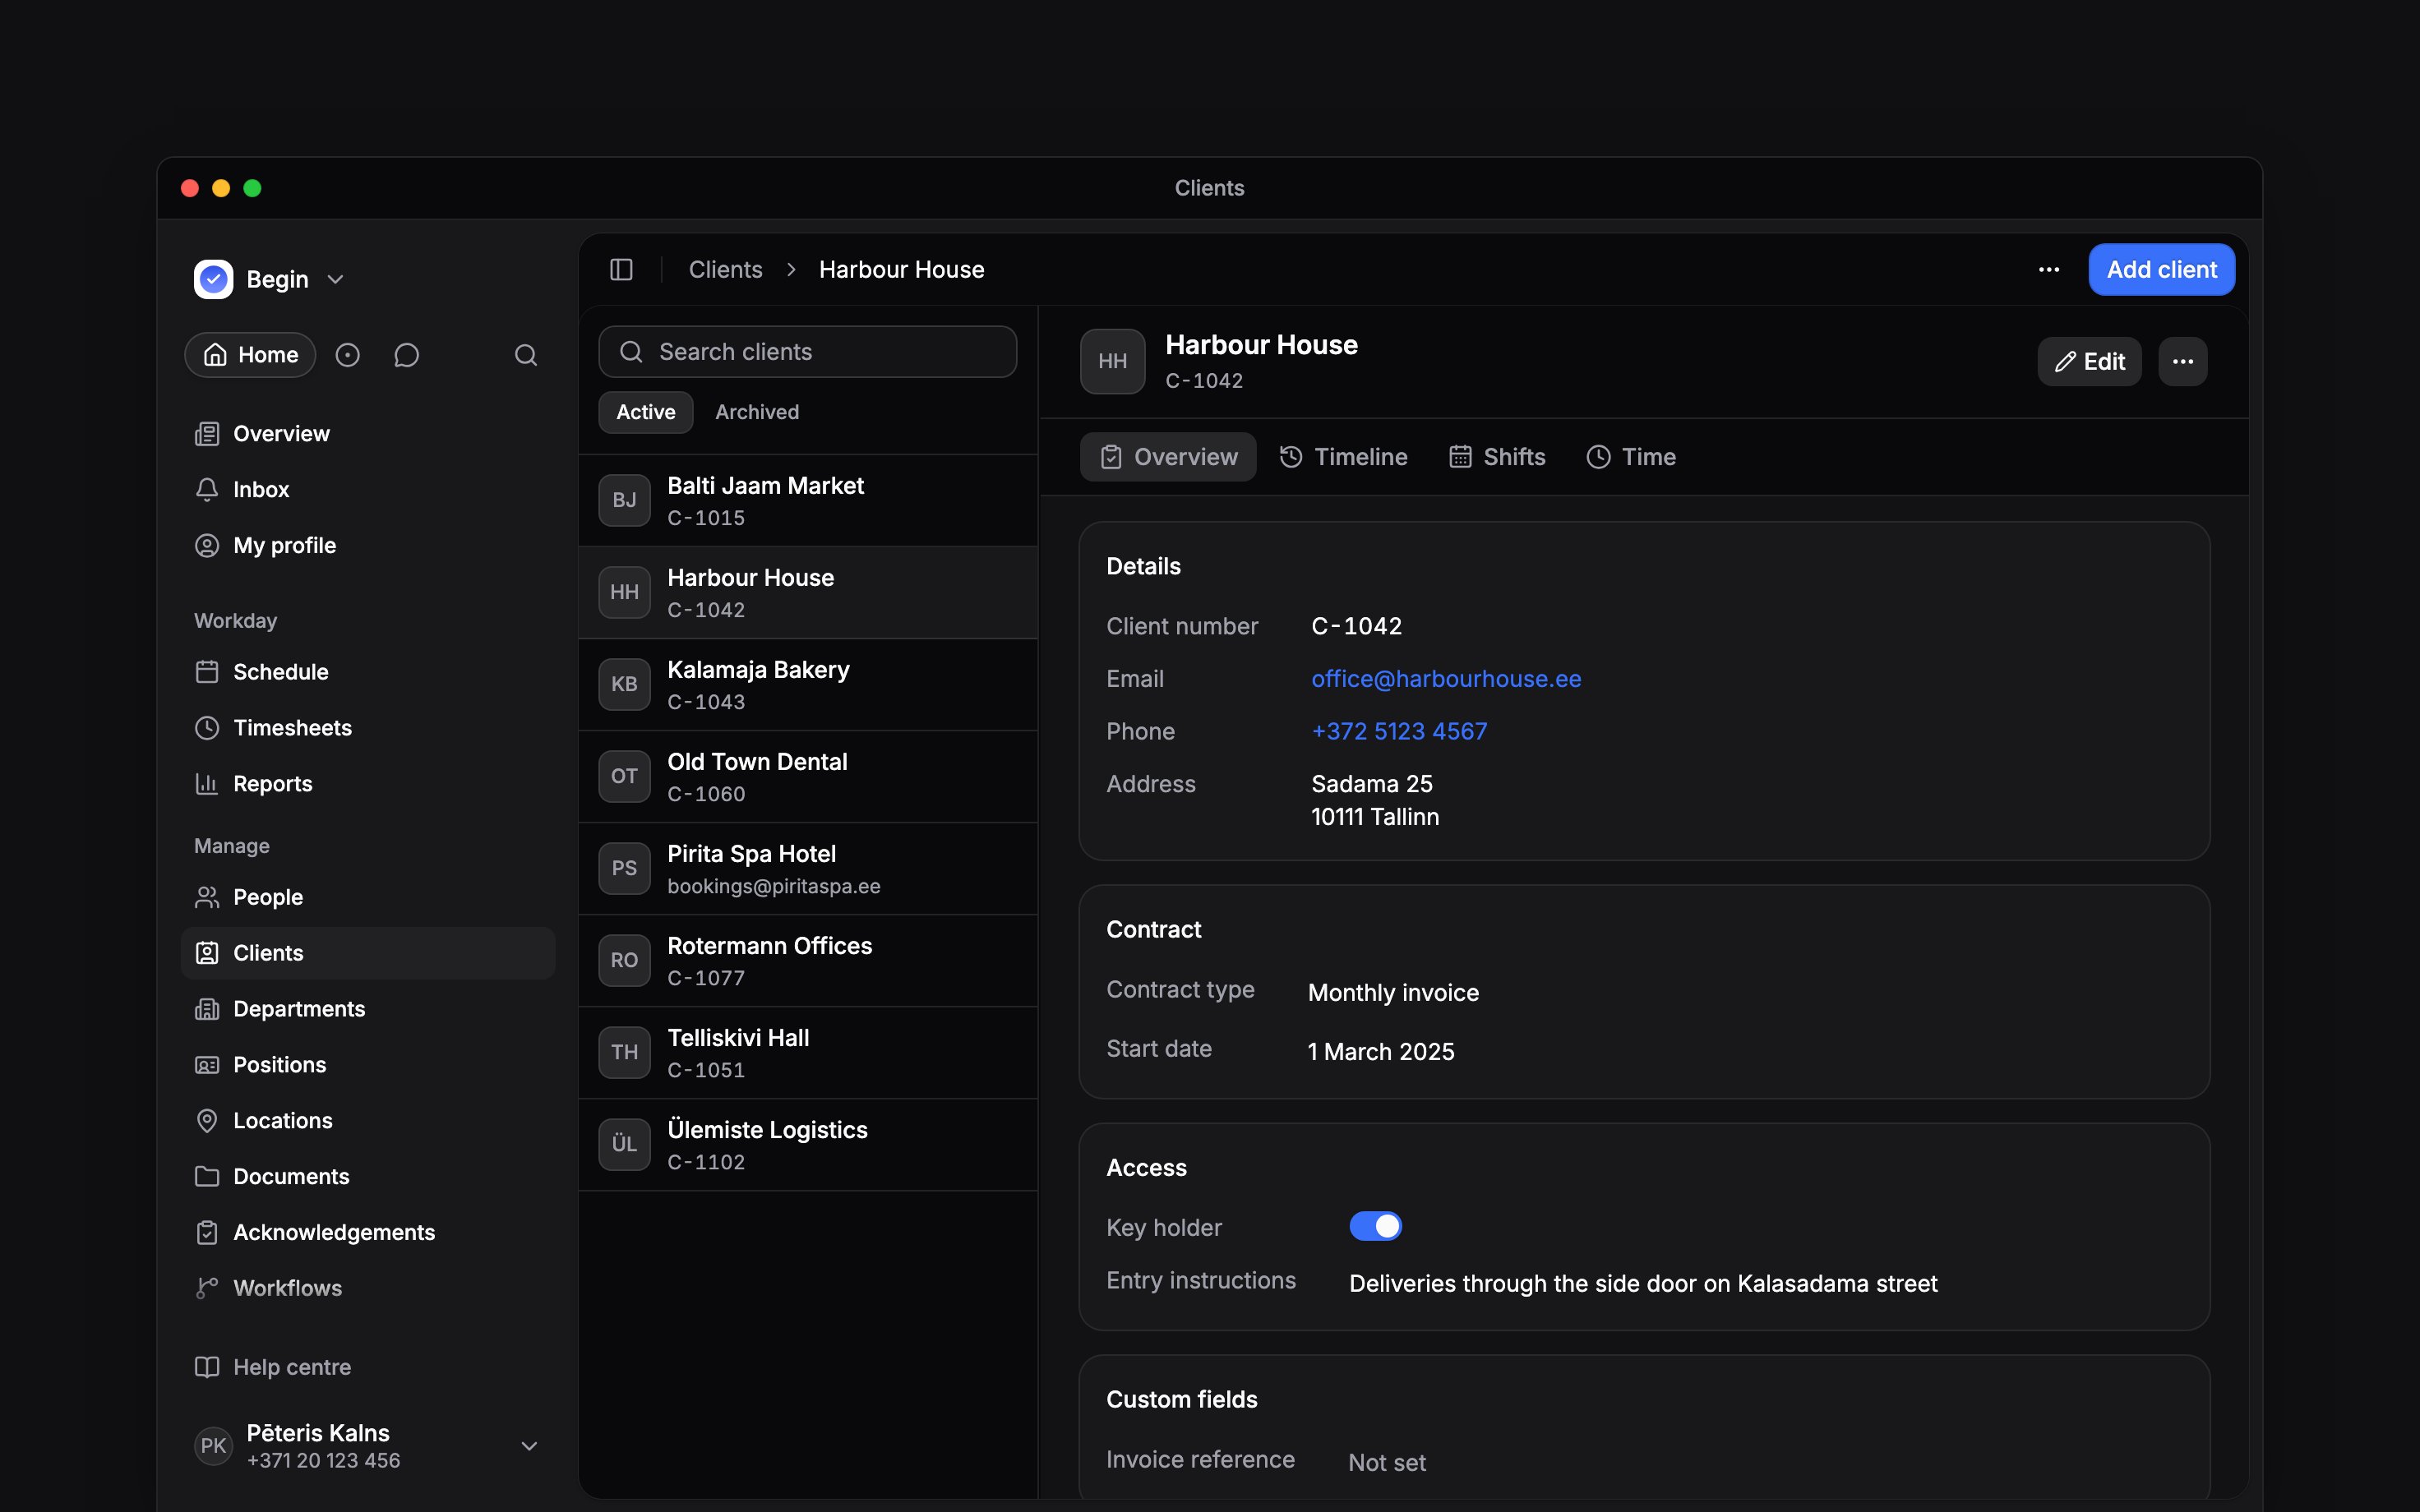Open Departments
The image size is (2420, 1512).
click(x=367, y=1009)
